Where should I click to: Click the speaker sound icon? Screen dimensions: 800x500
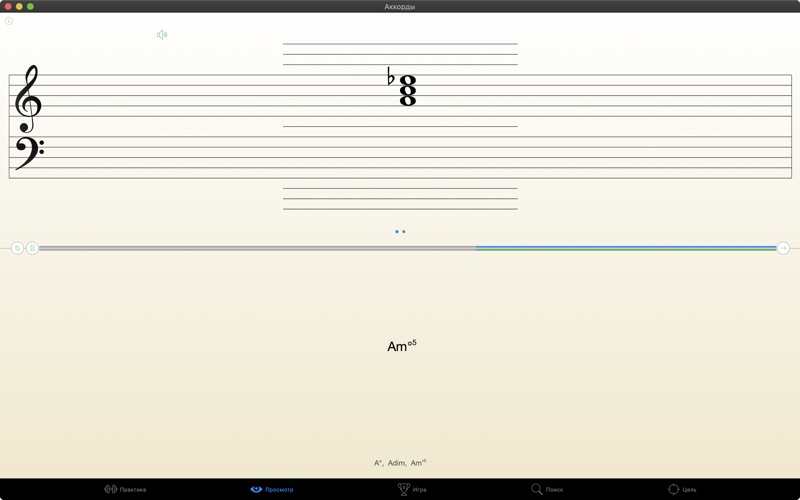point(162,35)
